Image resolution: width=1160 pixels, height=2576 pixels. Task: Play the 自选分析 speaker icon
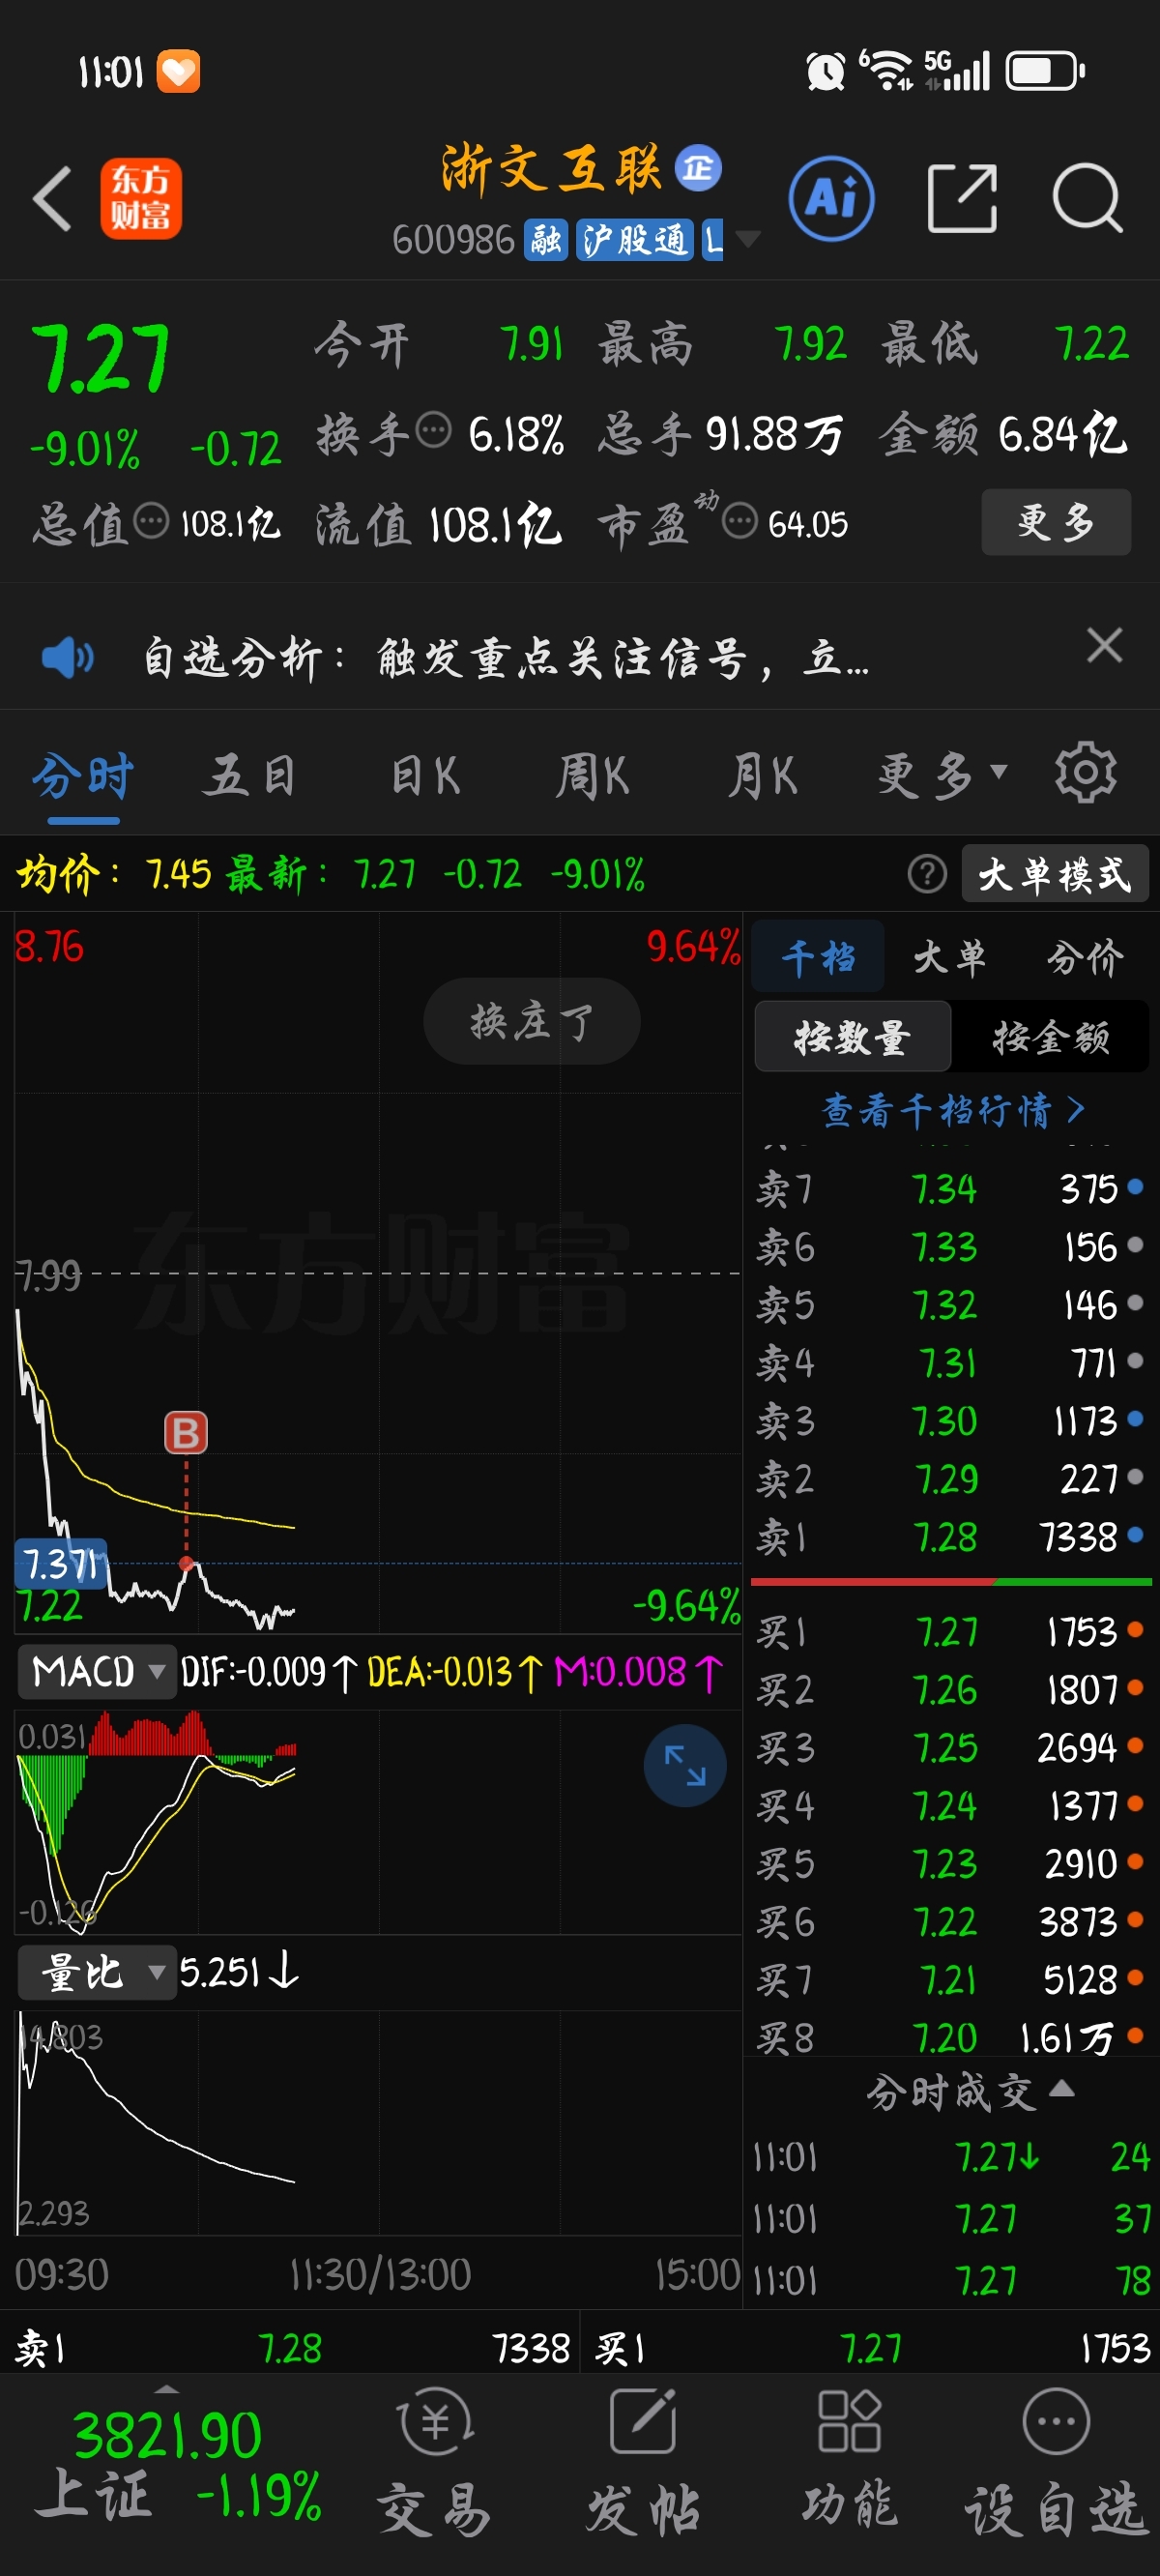[67, 657]
